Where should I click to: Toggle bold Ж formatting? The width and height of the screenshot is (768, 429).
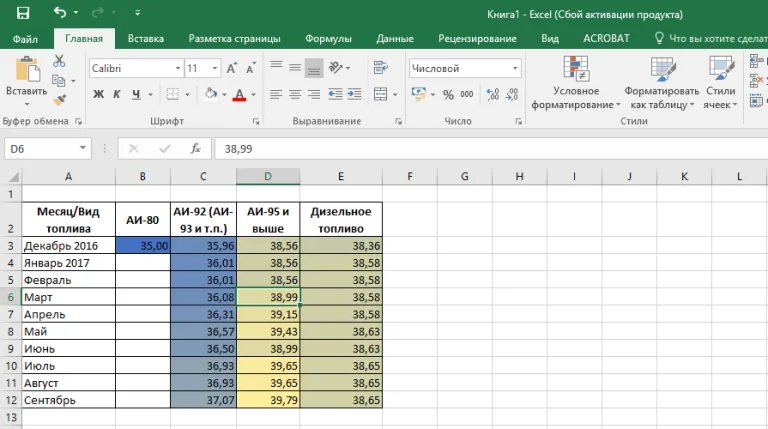pos(98,94)
